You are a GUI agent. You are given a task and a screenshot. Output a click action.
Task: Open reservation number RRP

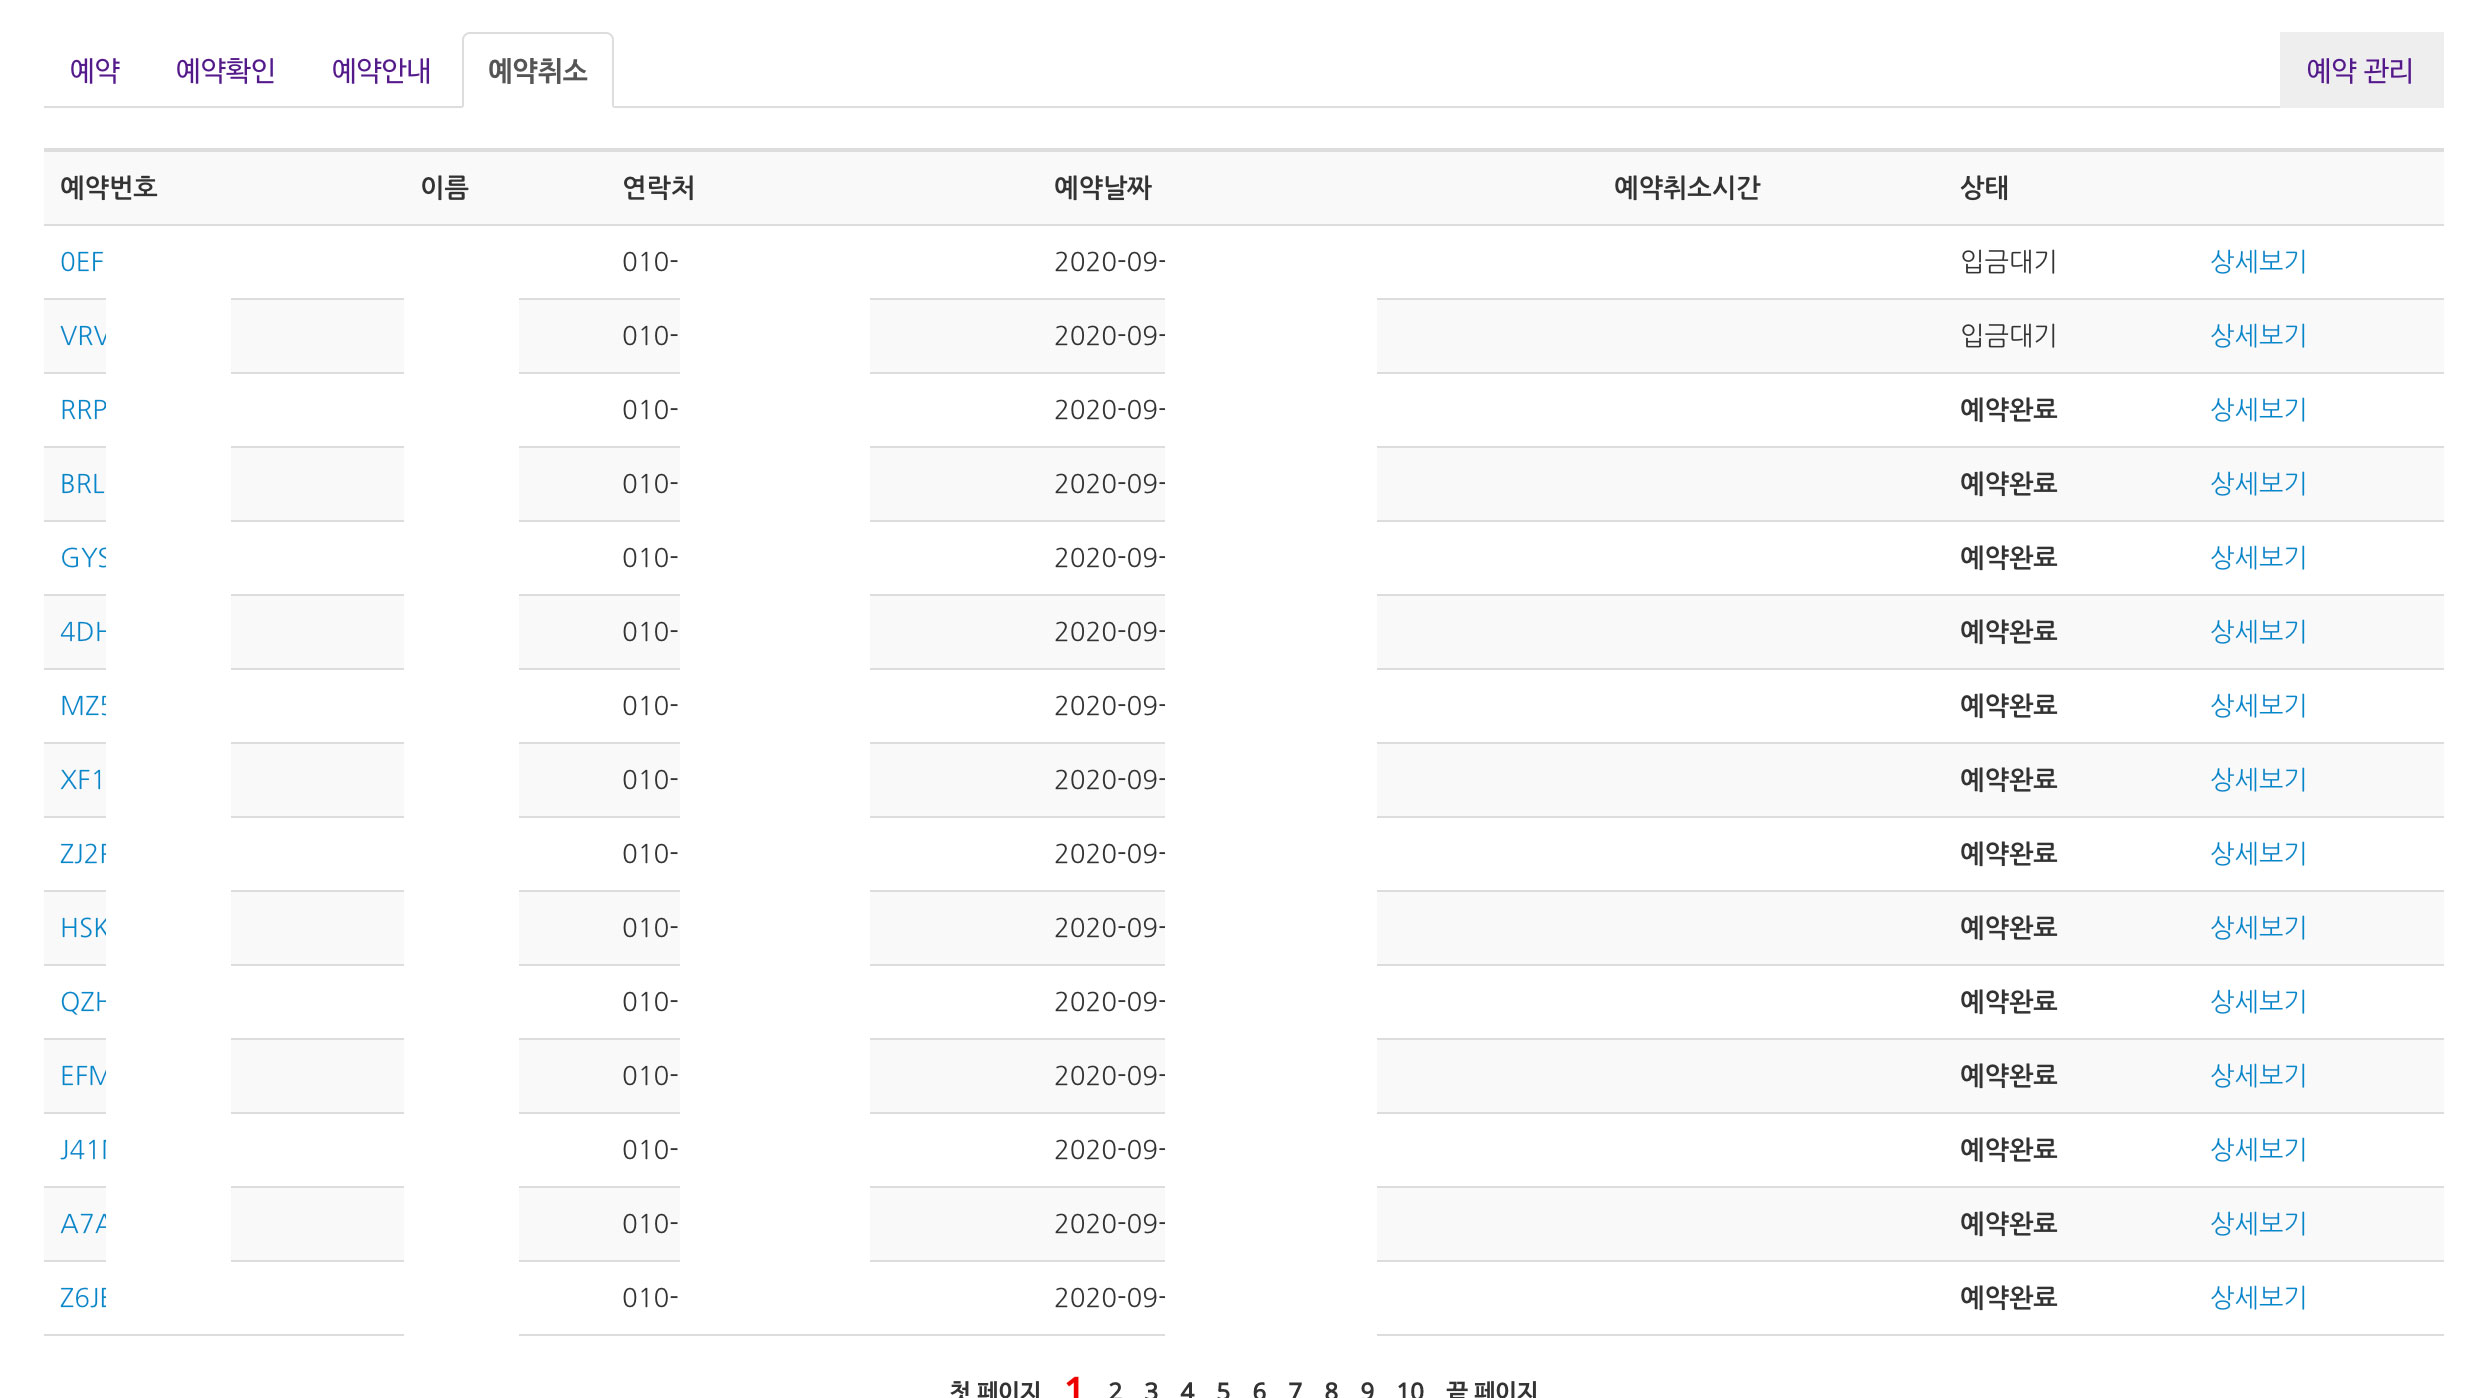(x=83, y=410)
